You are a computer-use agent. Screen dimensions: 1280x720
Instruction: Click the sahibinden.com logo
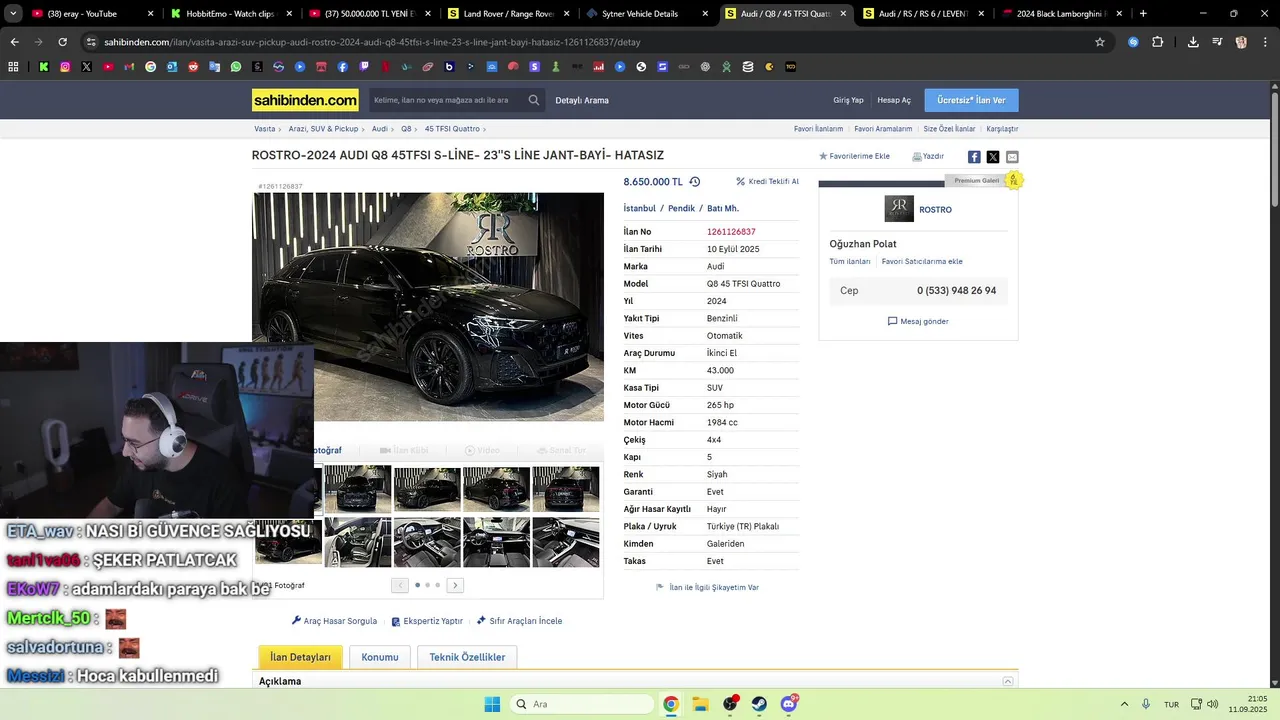(x=305, y=100)
